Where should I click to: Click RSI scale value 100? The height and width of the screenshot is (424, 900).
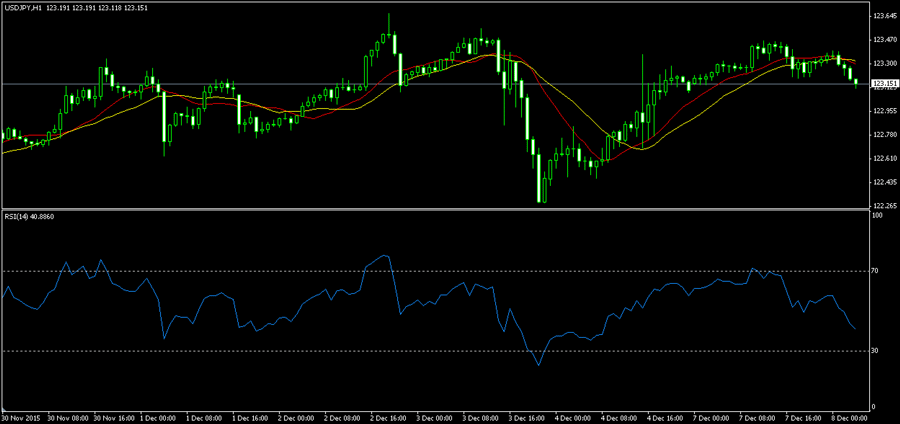point(878,216)
